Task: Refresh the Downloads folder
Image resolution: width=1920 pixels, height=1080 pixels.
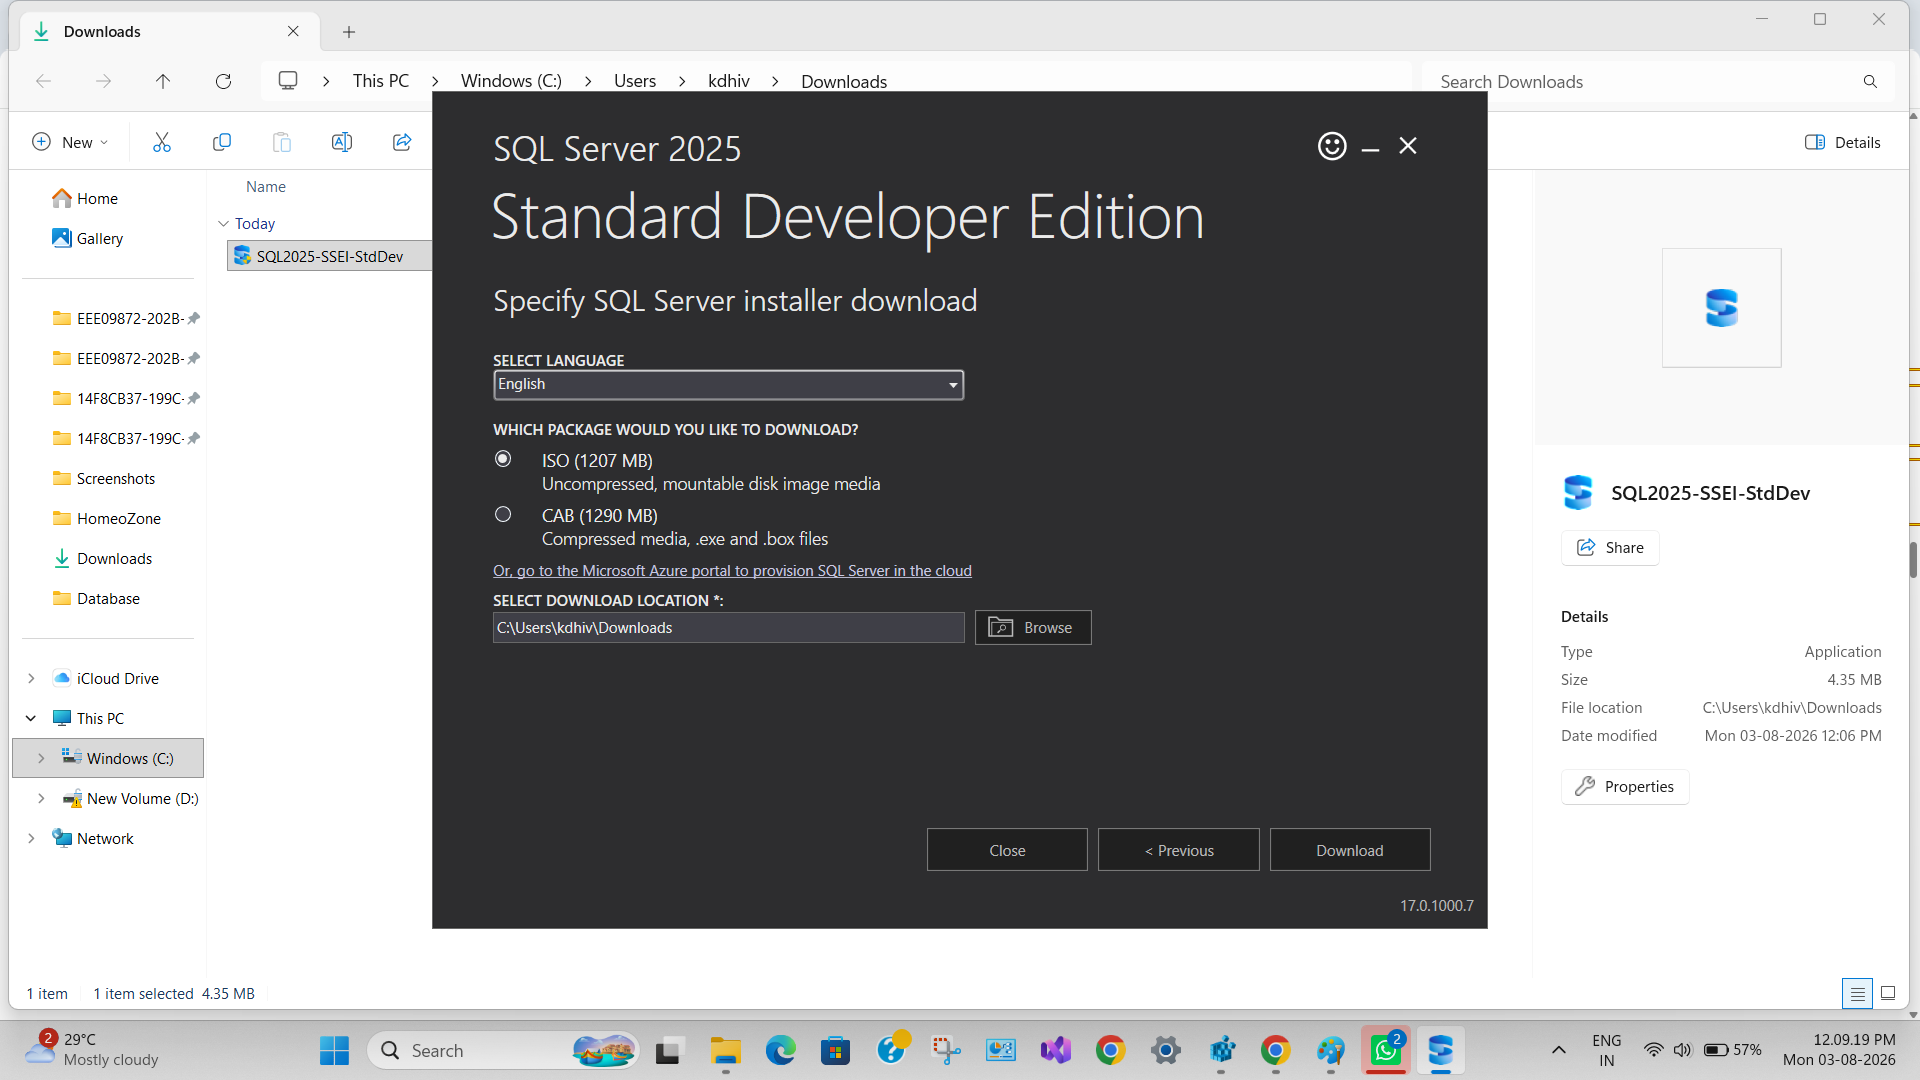Action: click(223, 81)
